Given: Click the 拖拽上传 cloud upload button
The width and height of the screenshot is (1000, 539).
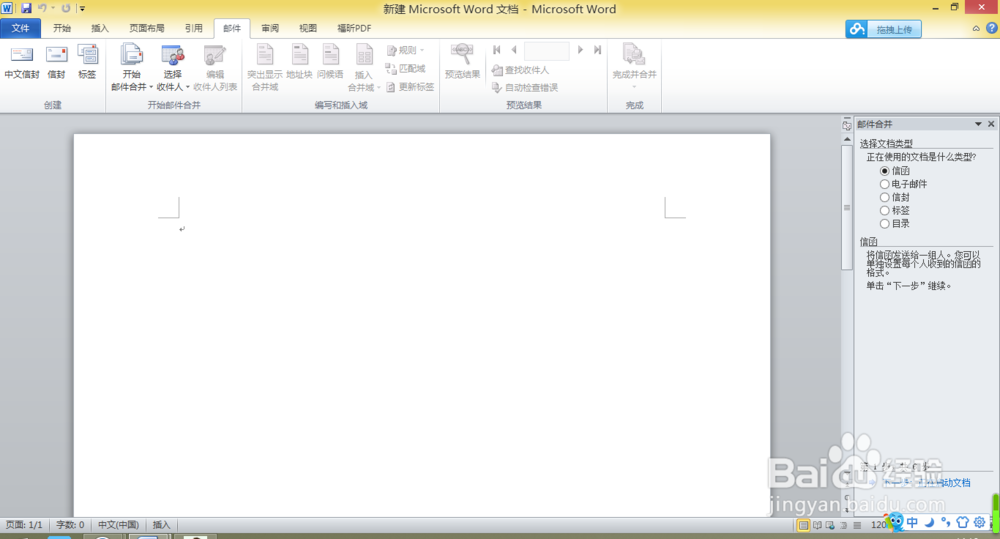Looking at the screenshot, I should (x=883, y=29).
